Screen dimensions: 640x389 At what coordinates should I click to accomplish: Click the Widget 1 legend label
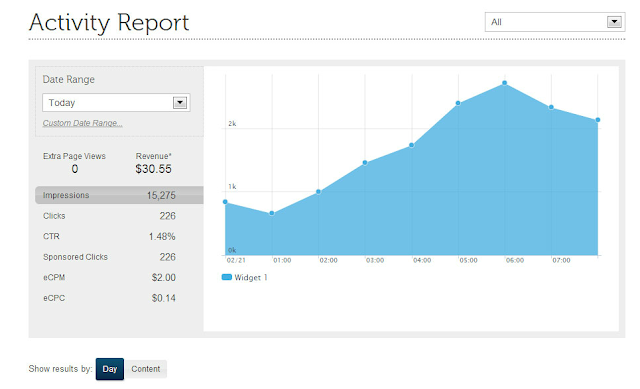click(251, 278)
